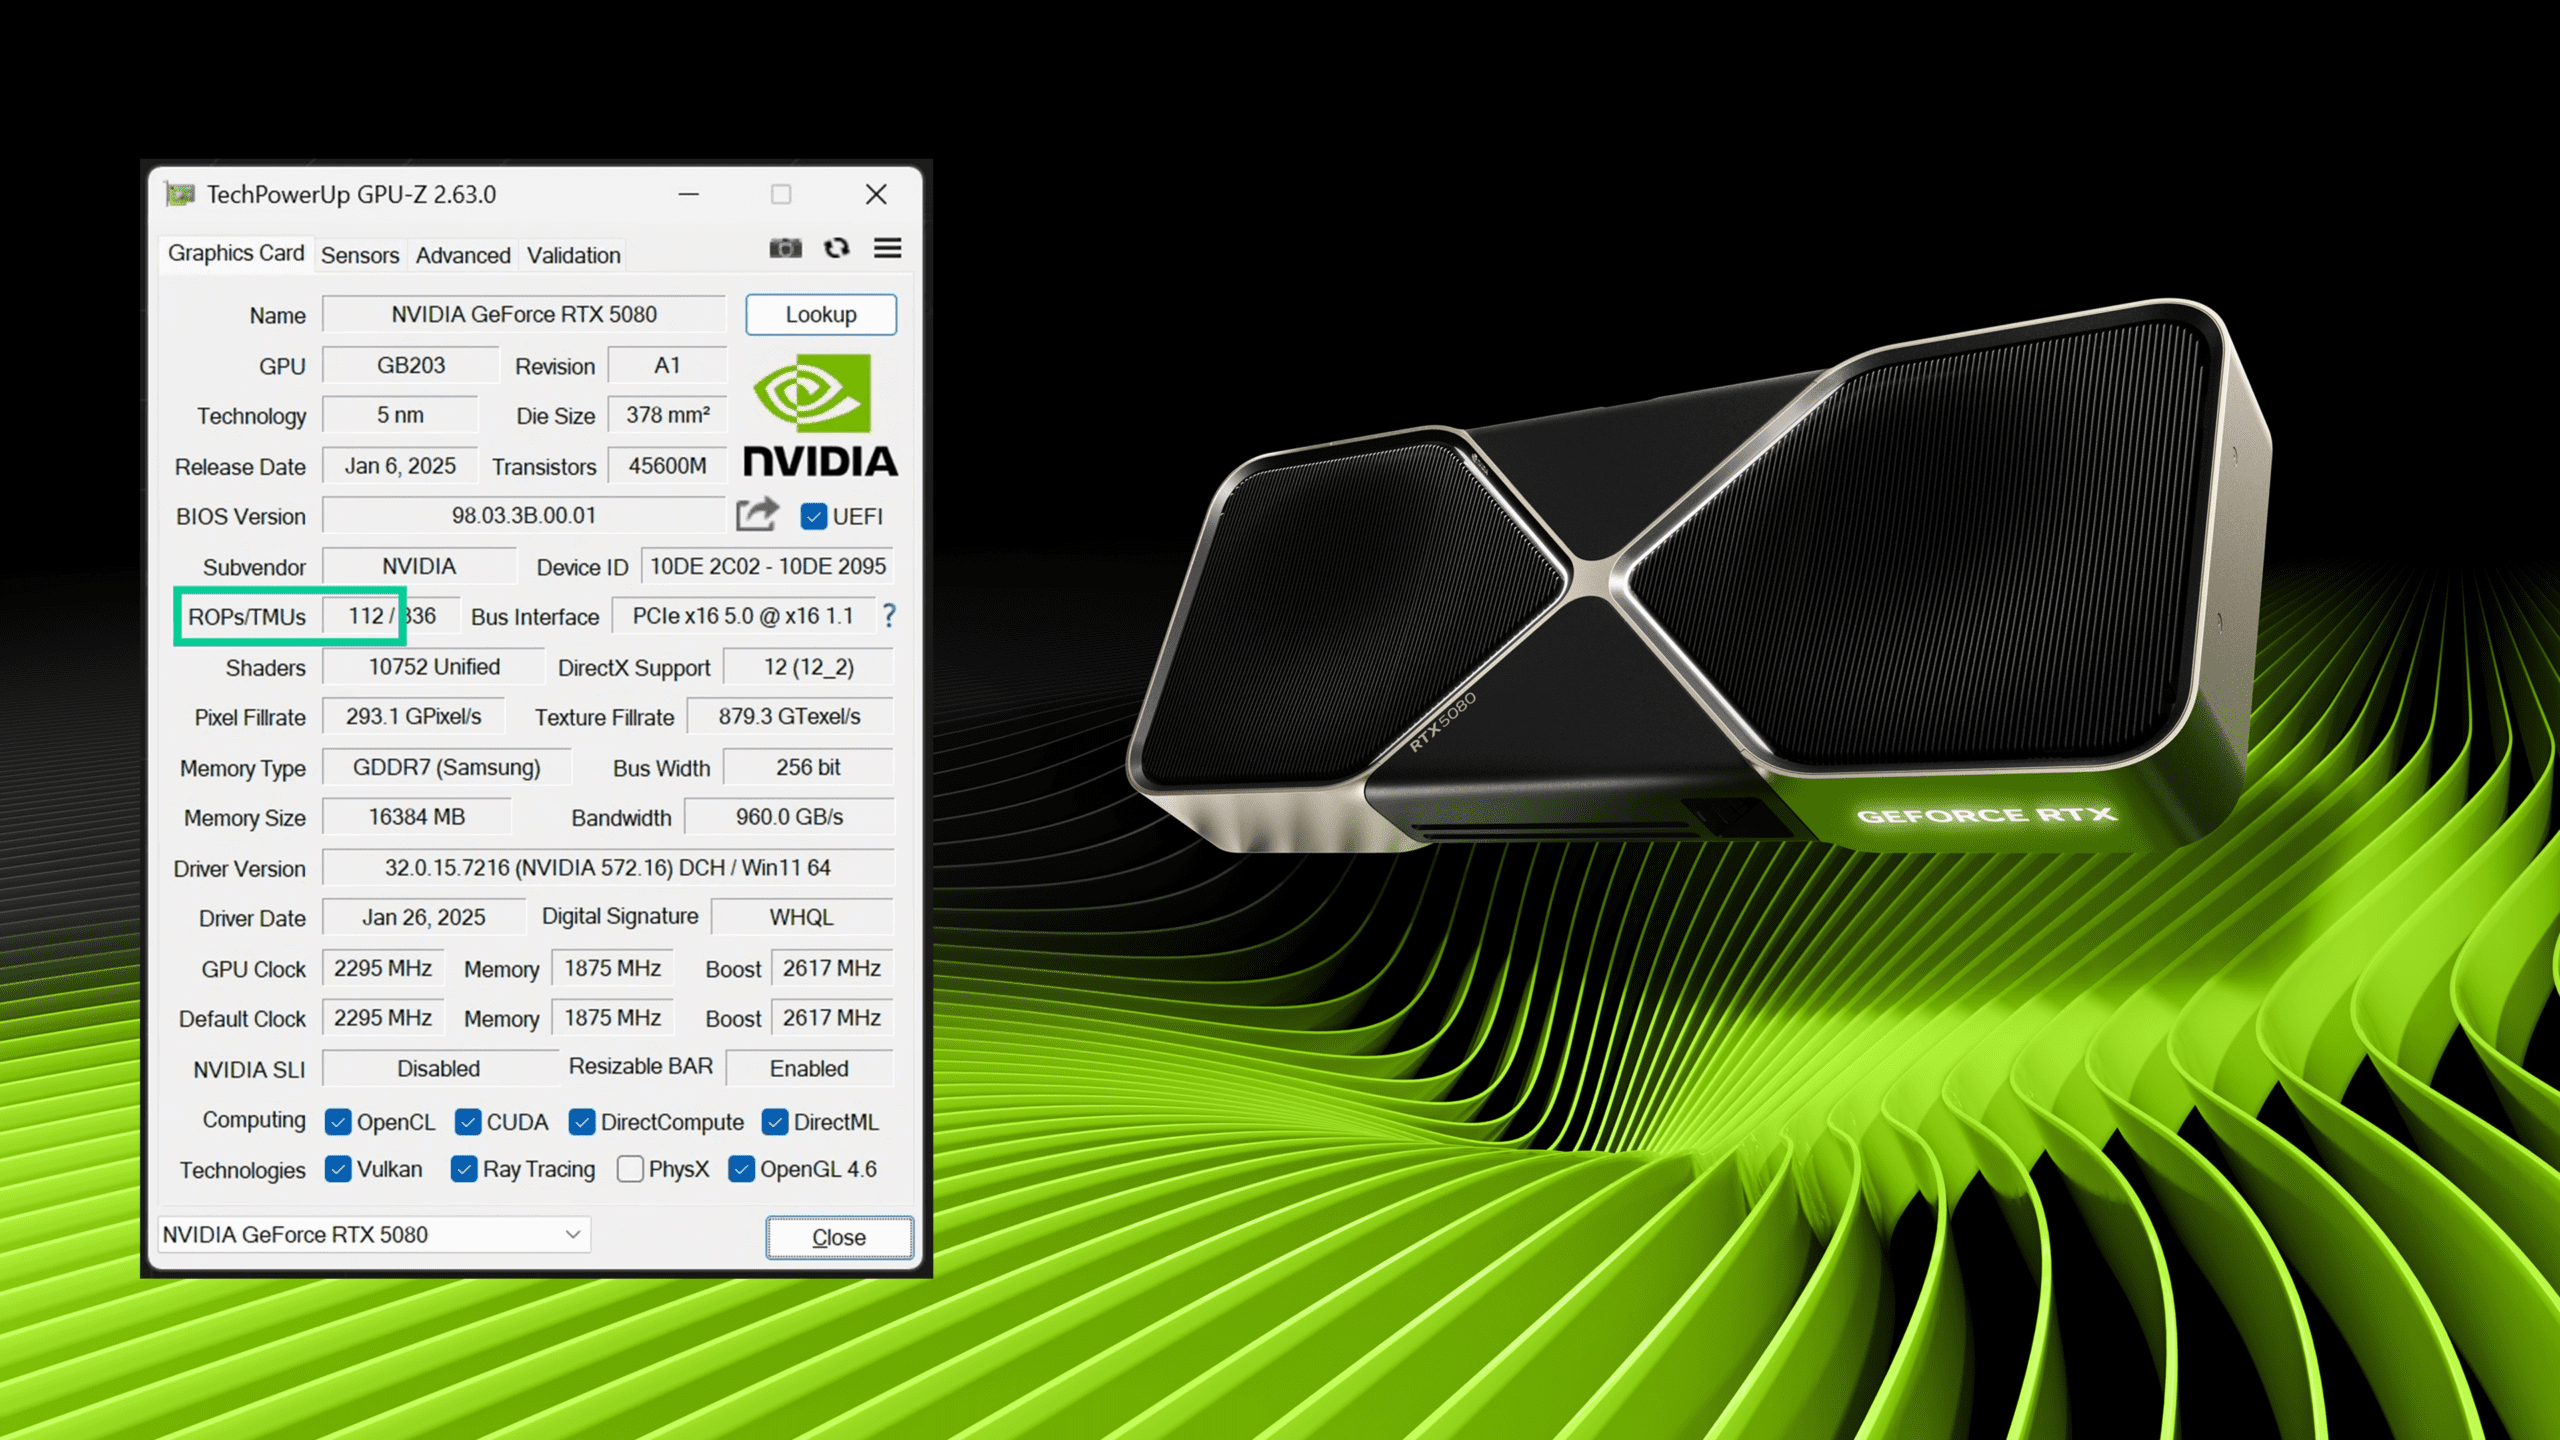Viewport: 2560px width, 1440px height.
Task: Switch to the Sensors tab
Action: tap(359, 255)
